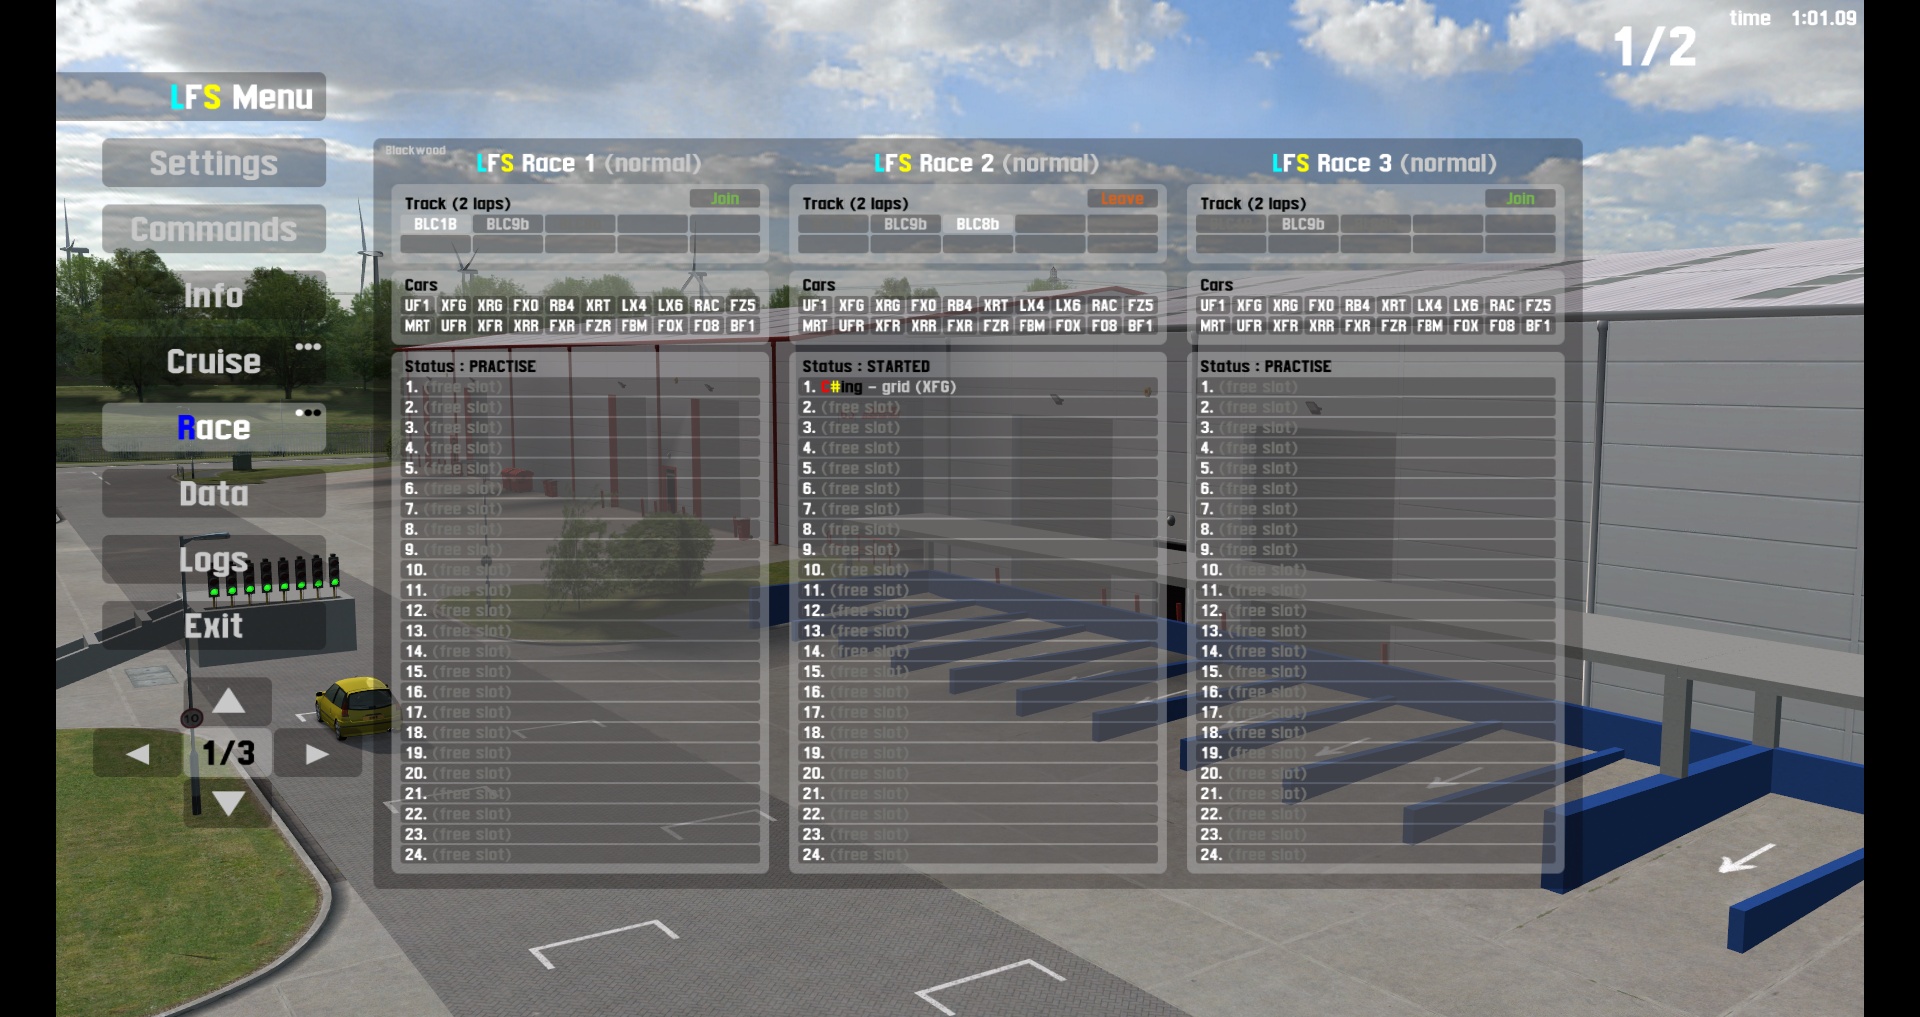Choose XRT car in Race 3
Viewport: 1920px width, 1017px height.
click(1394, 305)
